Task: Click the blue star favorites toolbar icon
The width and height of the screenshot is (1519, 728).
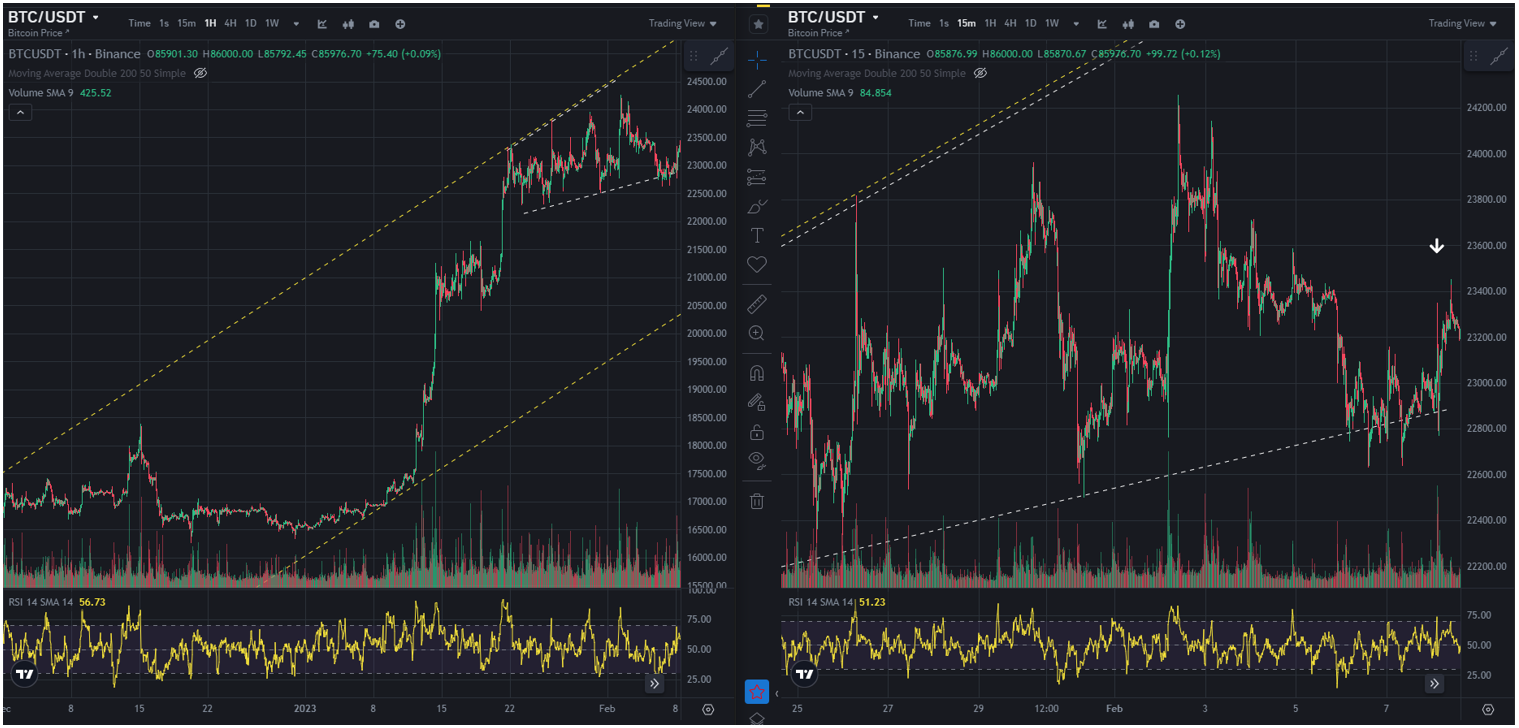Action: click(757, 691)
